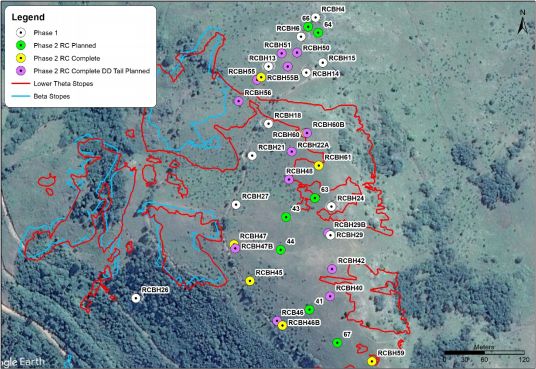Select the yellow RCBH45 borehole marker
Screen dimensions: 536x369
coord(250,281)
